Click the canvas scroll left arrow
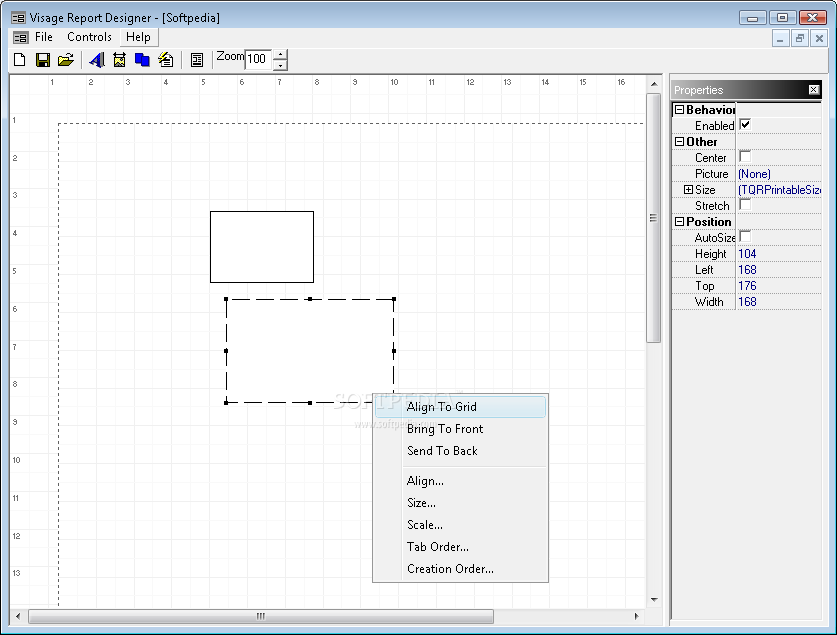 coord(18,616)
